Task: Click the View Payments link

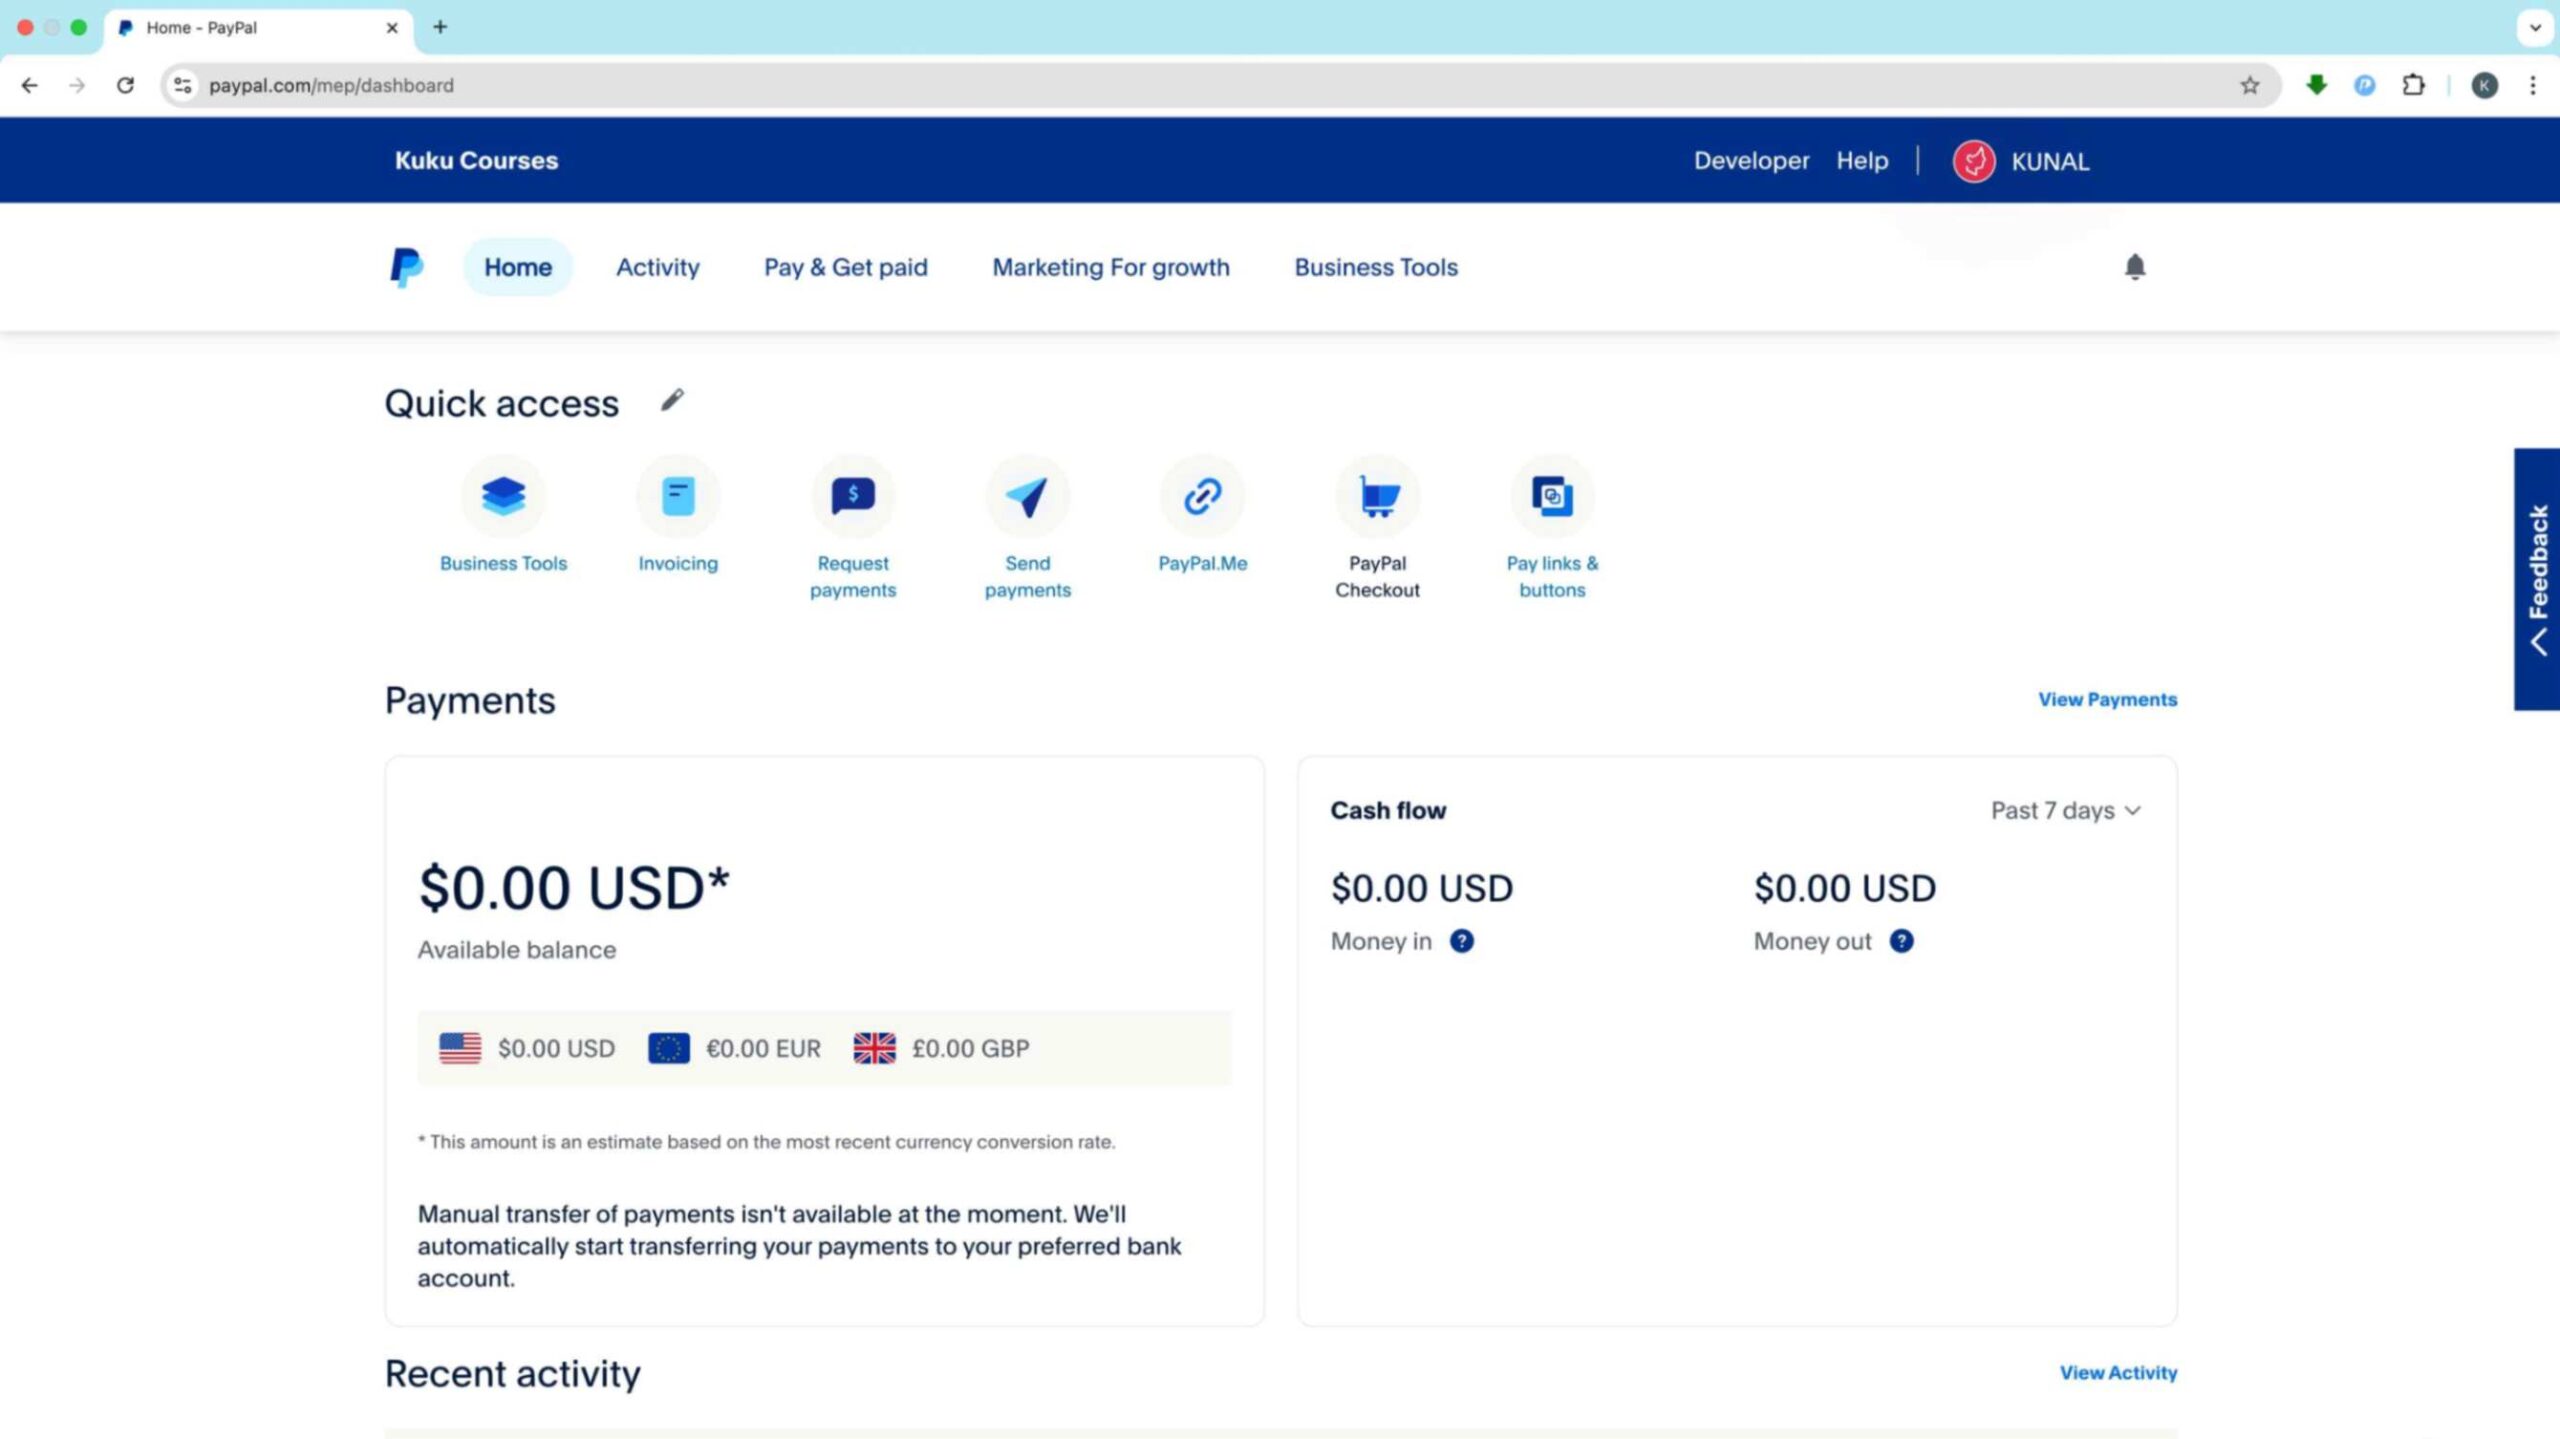Action: 2107,700
